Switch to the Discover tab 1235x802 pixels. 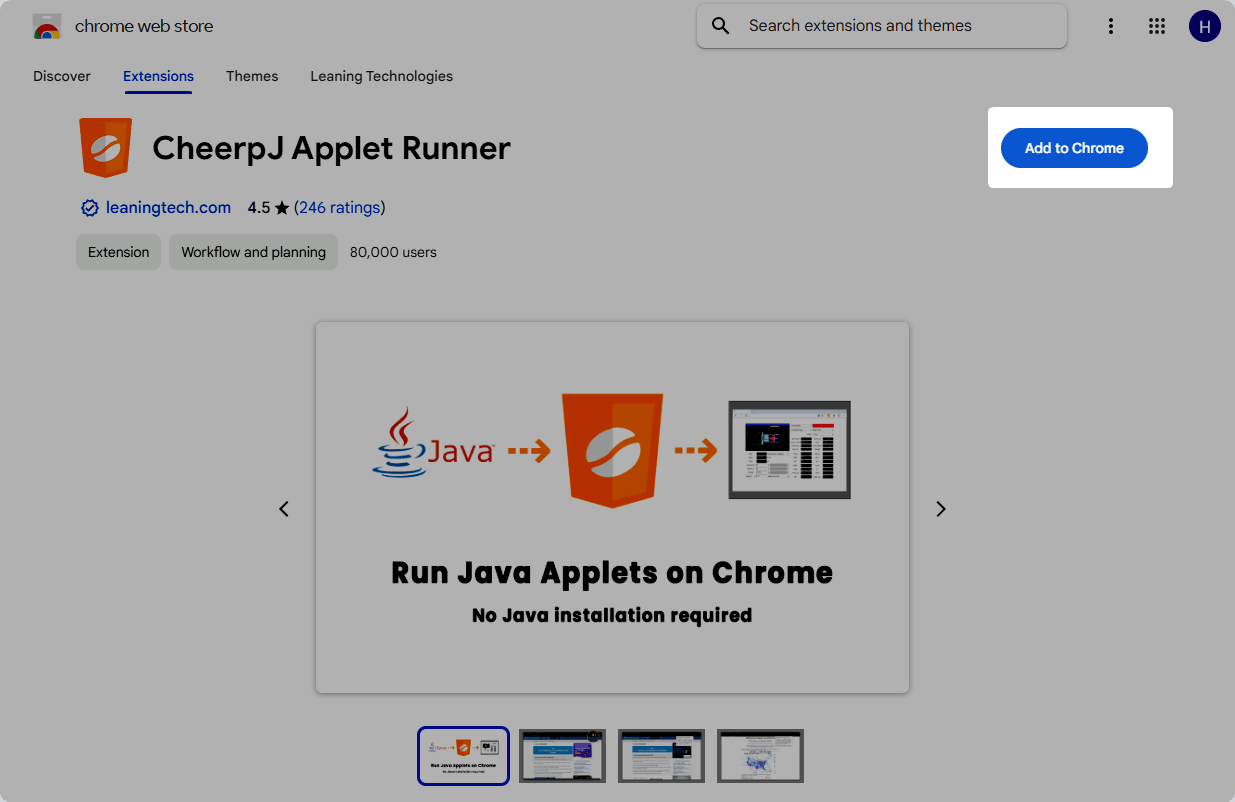point(62,76)
